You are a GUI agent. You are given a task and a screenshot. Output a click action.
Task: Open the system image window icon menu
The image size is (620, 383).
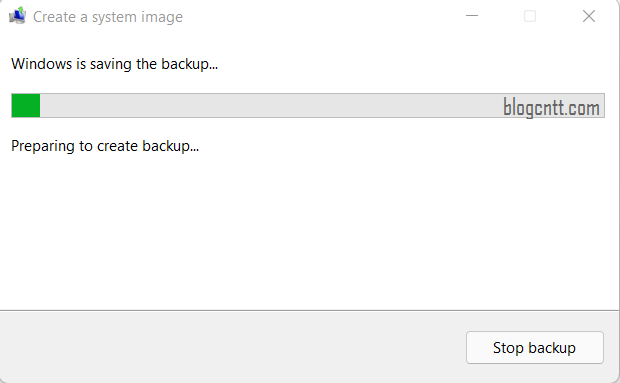pos(17,16)
